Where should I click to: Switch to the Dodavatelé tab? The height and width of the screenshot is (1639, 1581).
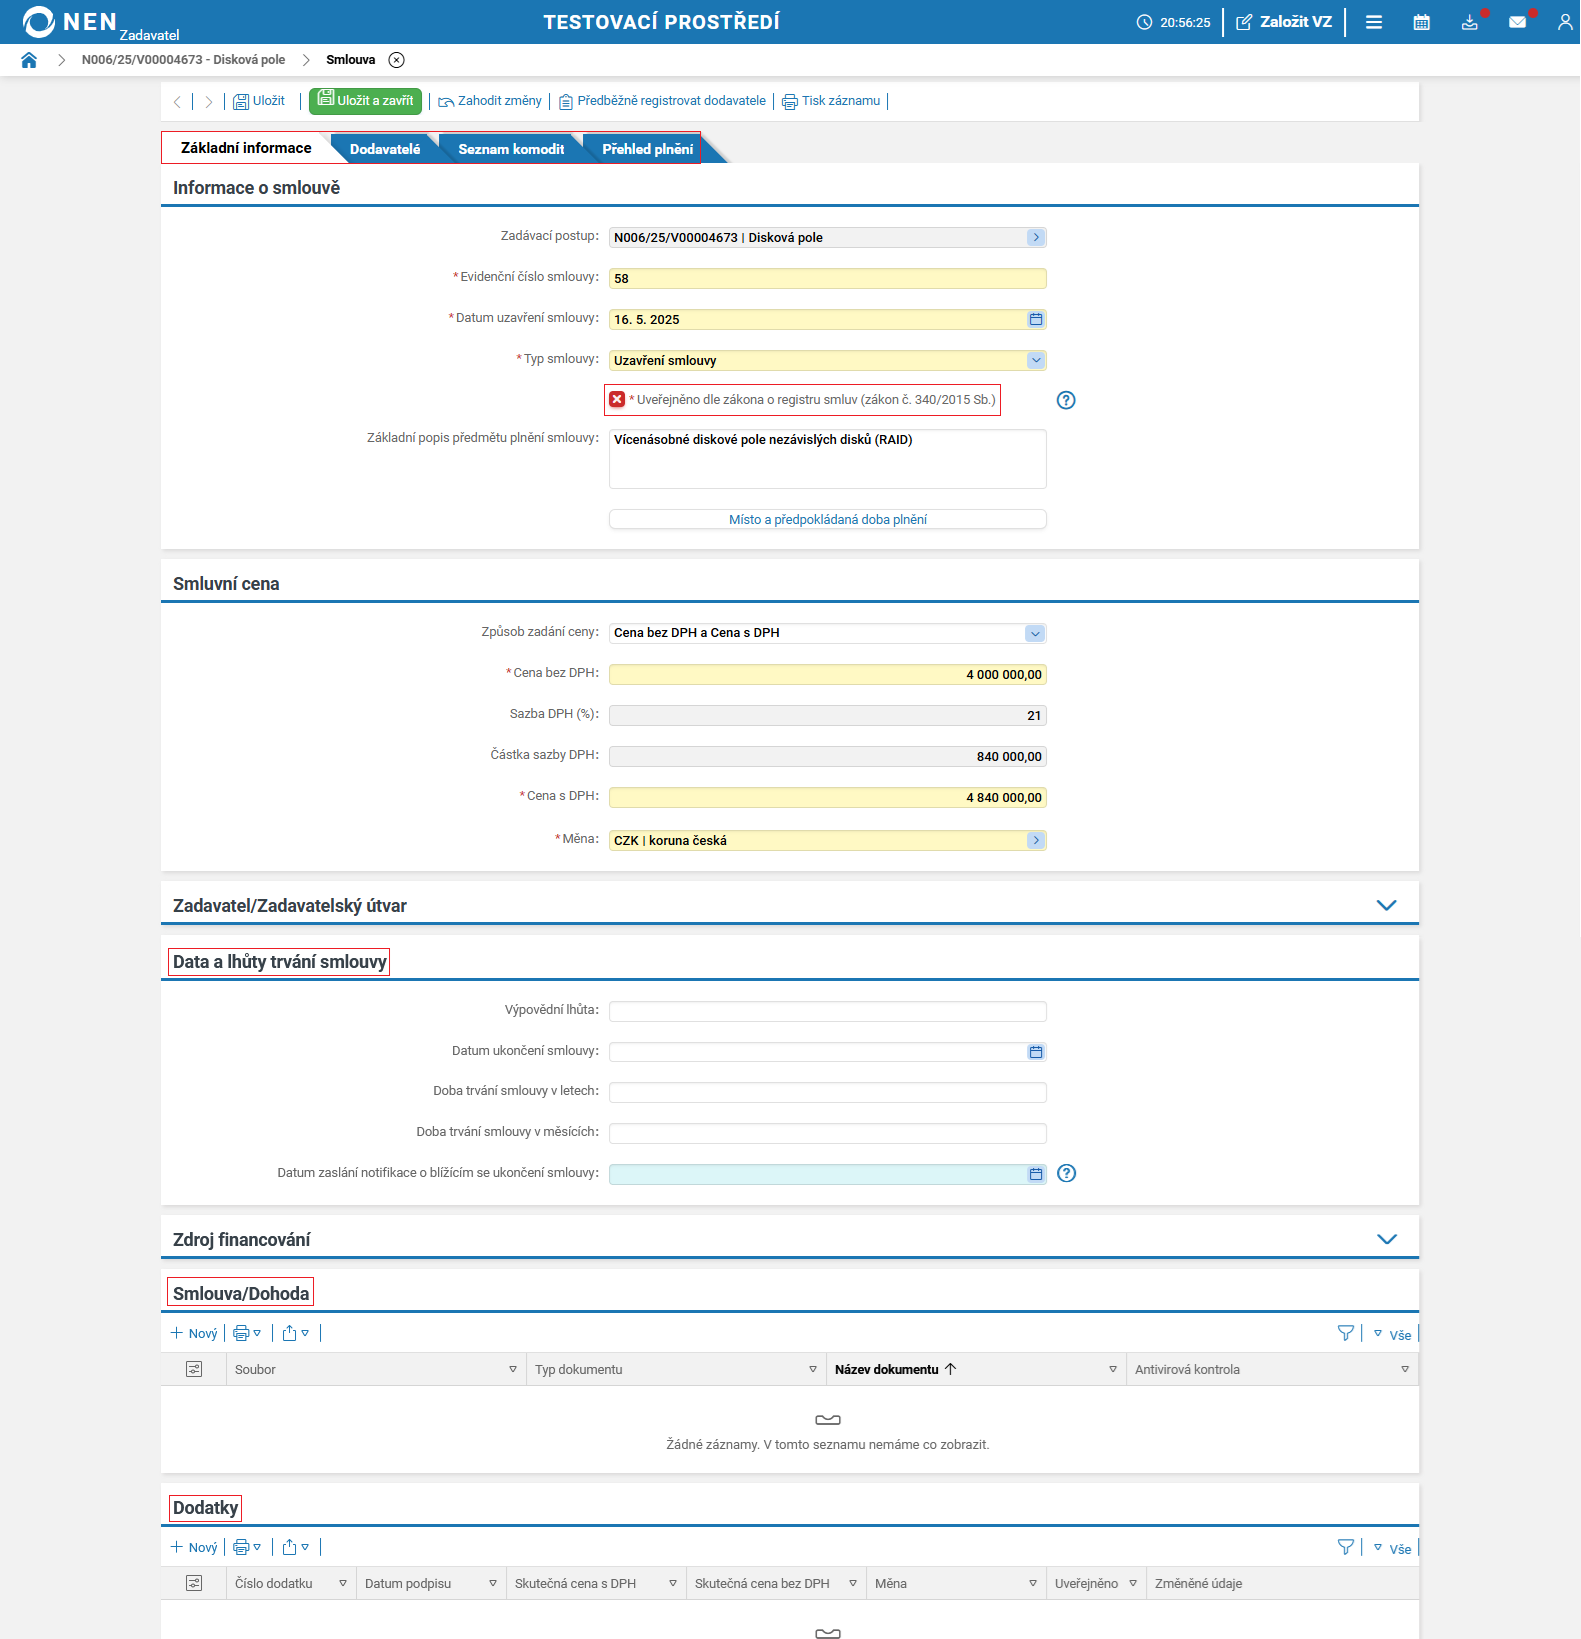(x=385, y=149)
